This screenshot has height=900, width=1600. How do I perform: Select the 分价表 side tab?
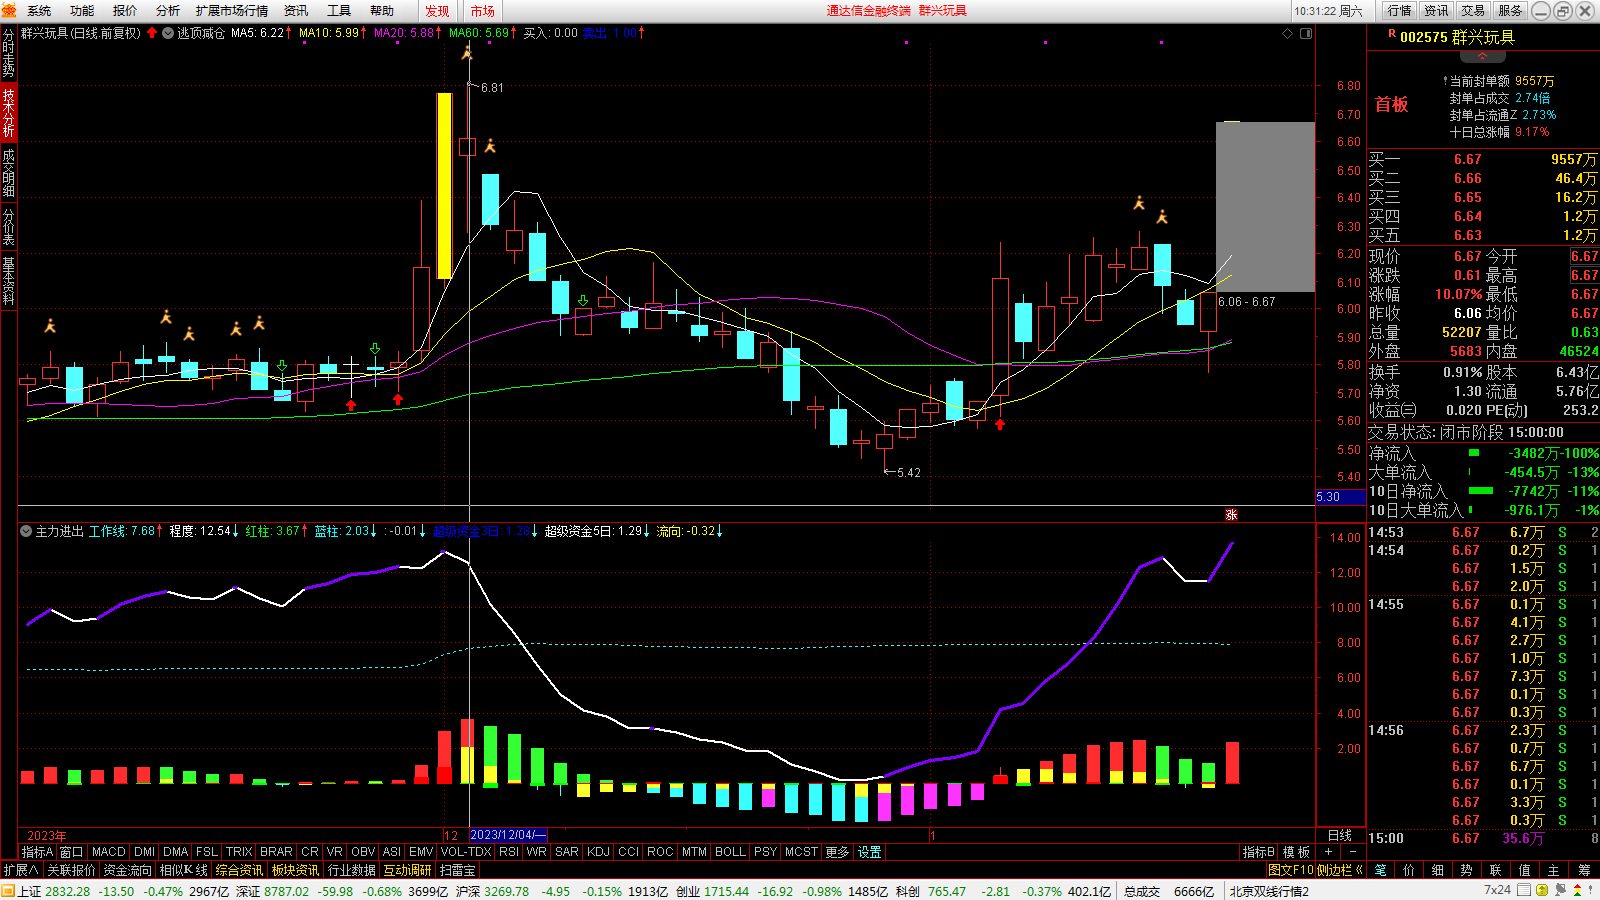[x=8, y=227]
